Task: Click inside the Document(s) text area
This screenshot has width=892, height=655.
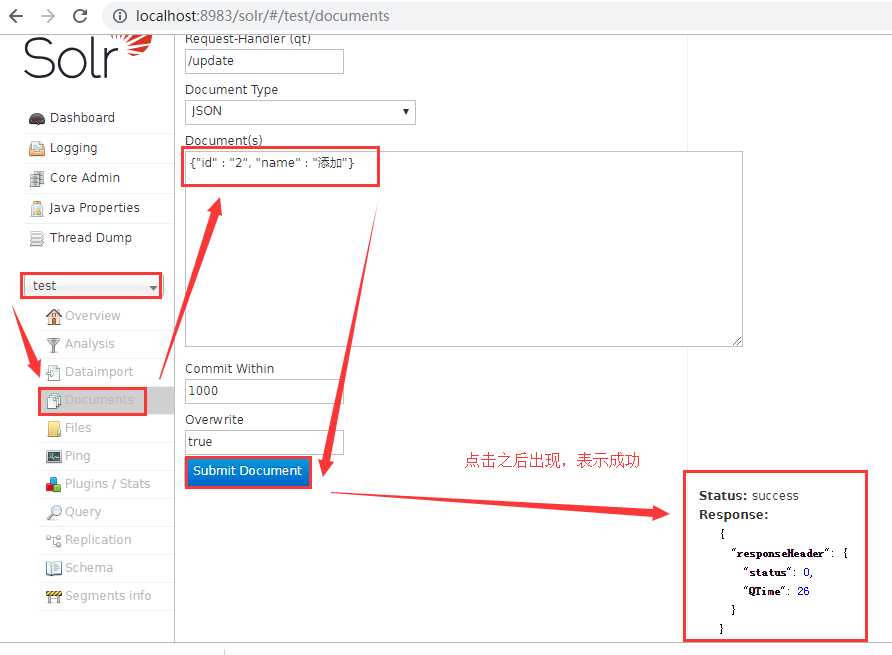Action: [464, 249]
